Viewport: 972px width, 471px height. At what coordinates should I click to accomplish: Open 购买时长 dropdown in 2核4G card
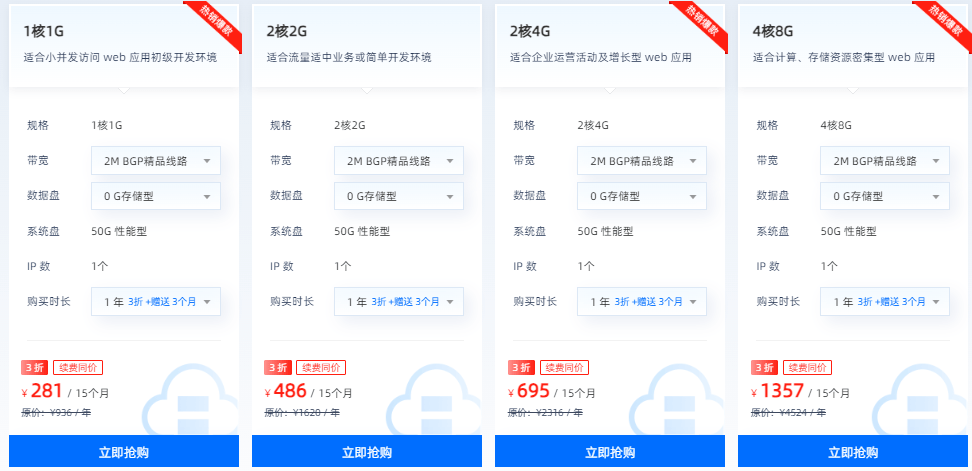coord(642,302)
